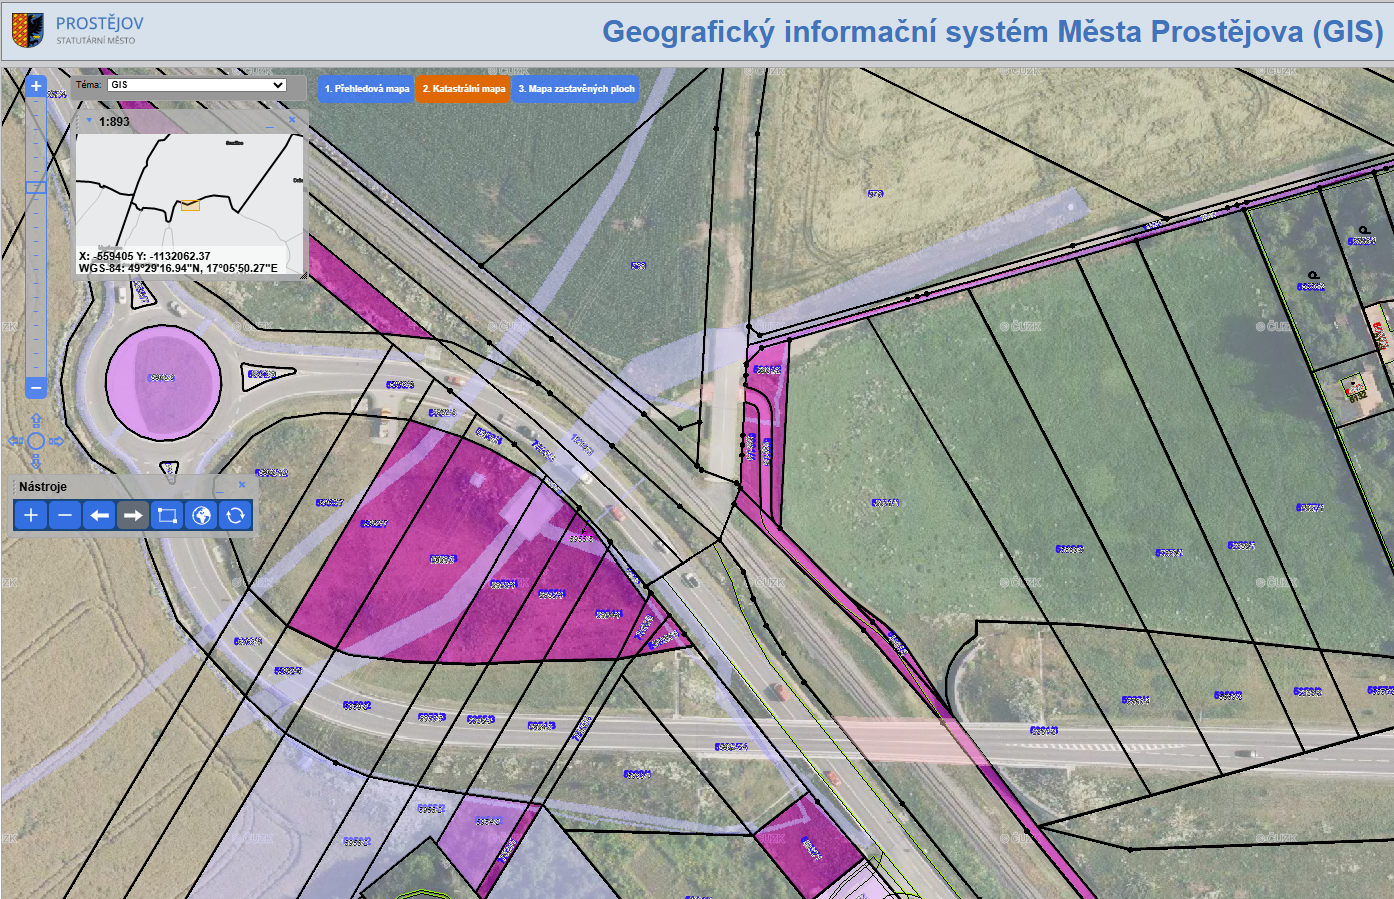Click the orange extent box in overview map
This screenshot has height=899, width=1394.
point(190,205)
